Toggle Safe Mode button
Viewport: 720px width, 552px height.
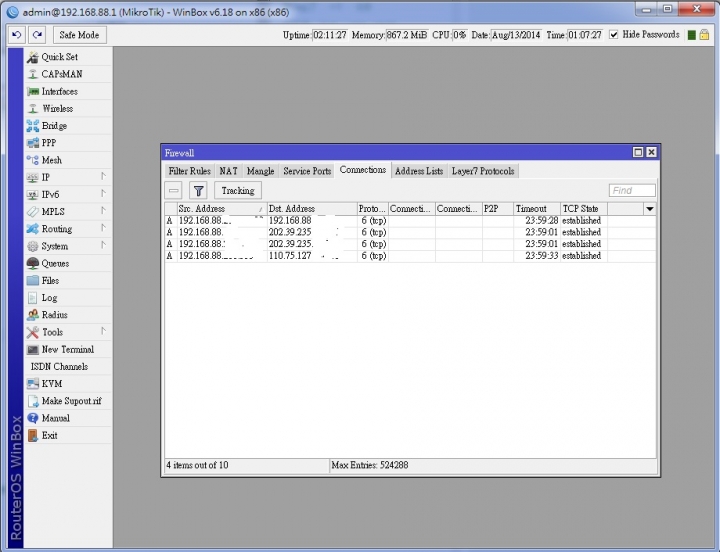pos(79,35)
